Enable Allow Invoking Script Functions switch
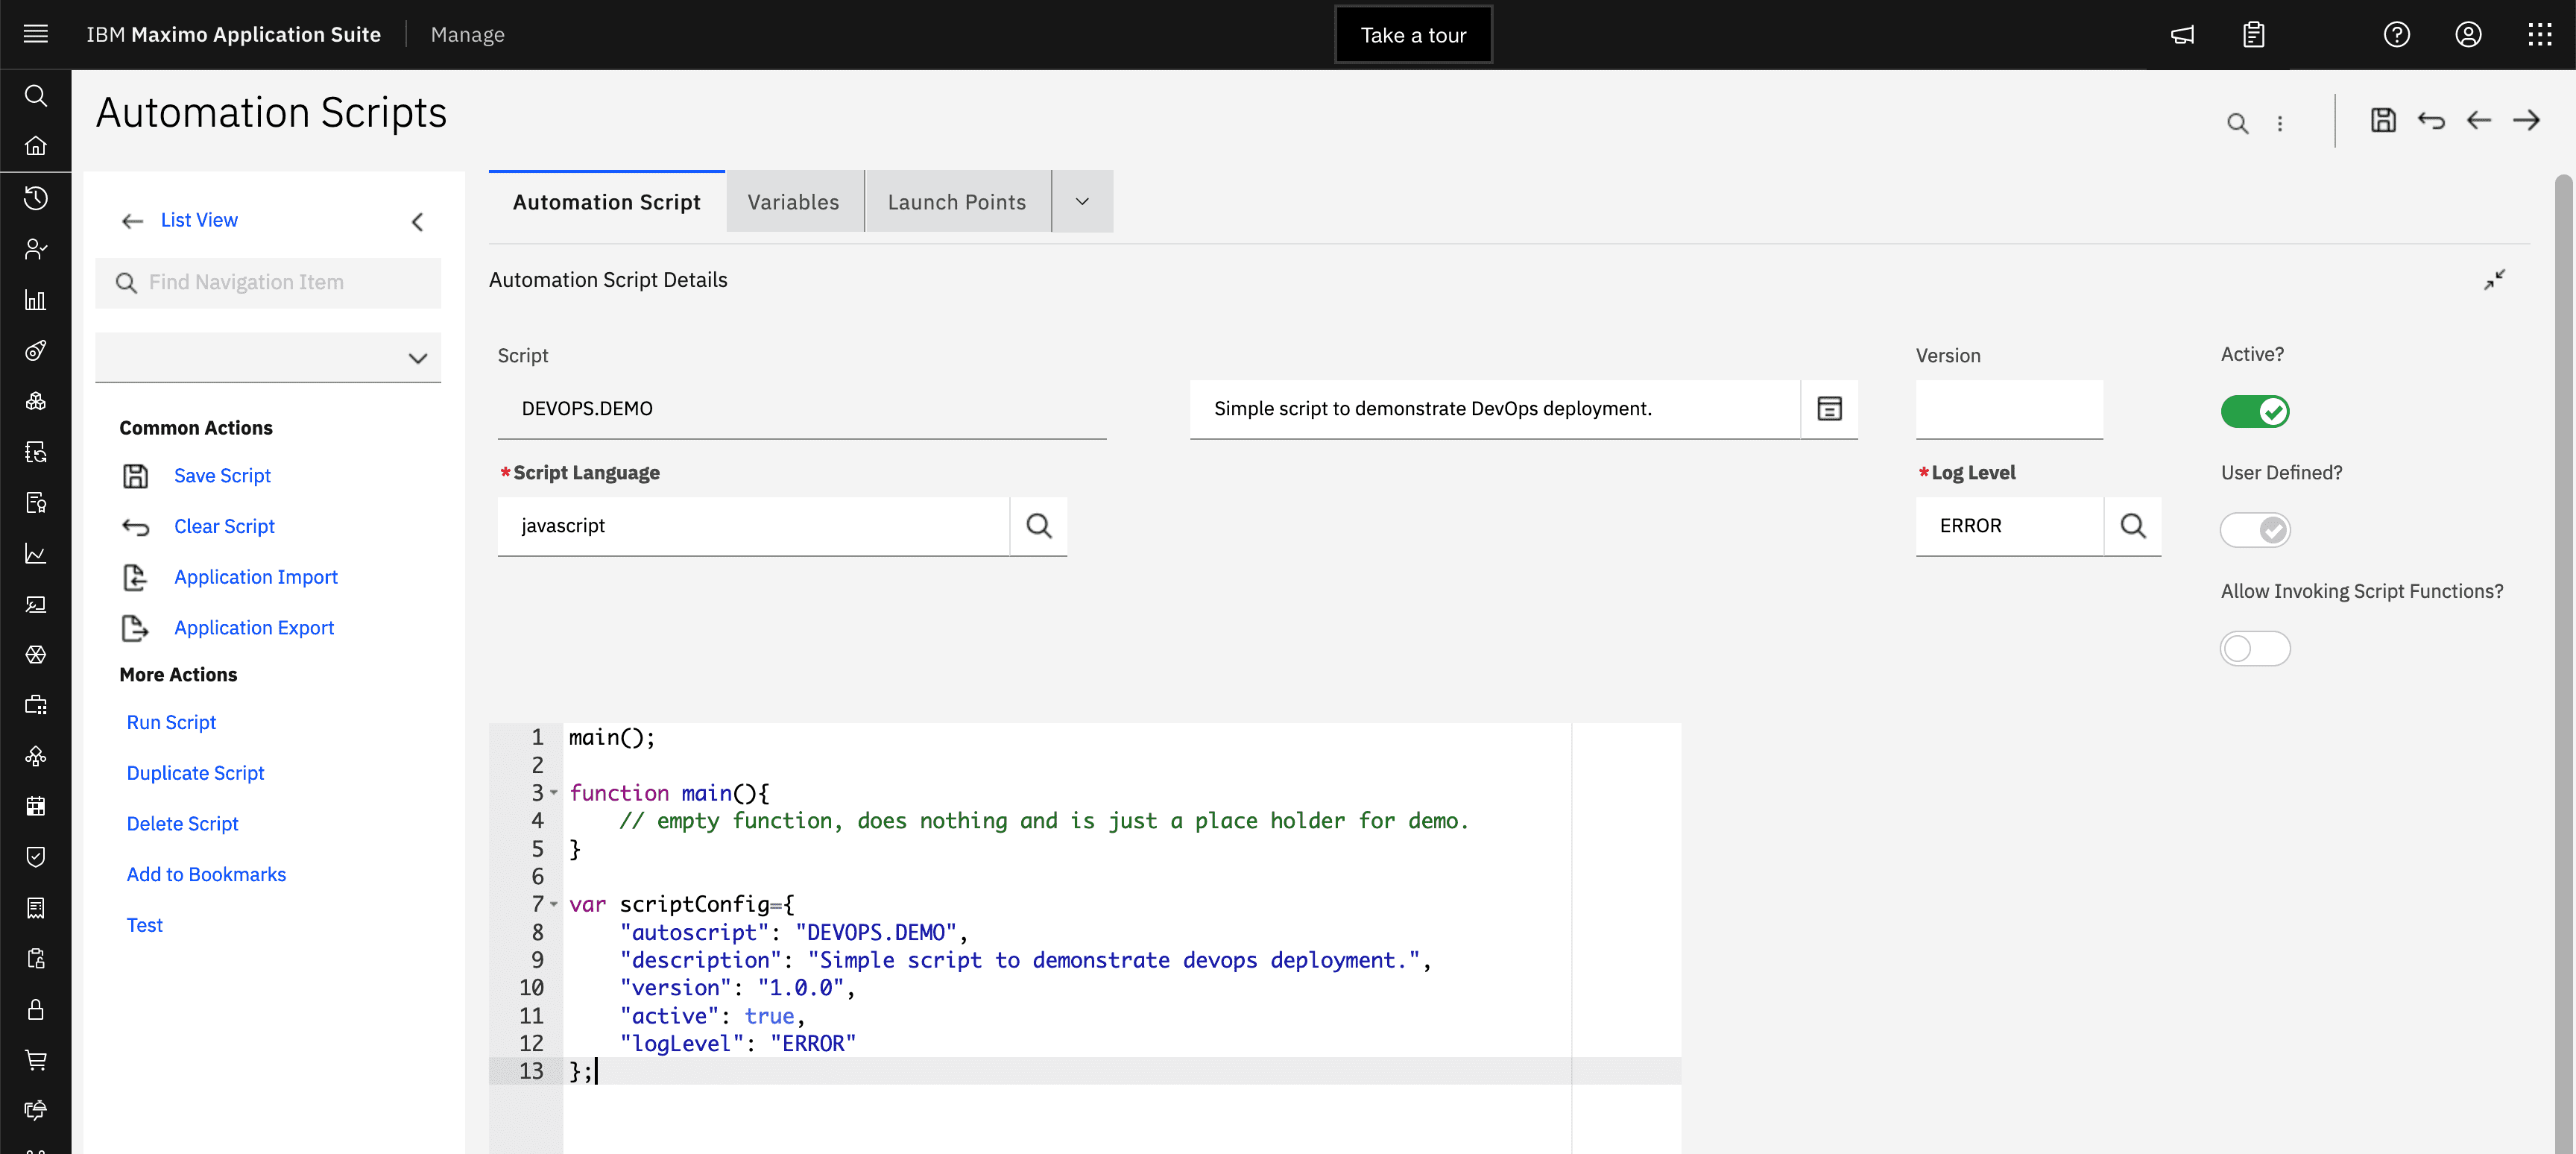The image size is (2576, 1154). click(x=2254, y=648)
